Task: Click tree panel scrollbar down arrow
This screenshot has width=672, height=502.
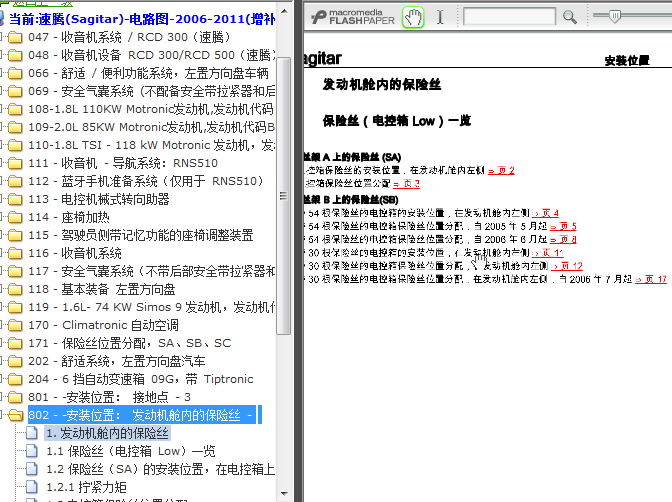Action: (x=284, y=493)
